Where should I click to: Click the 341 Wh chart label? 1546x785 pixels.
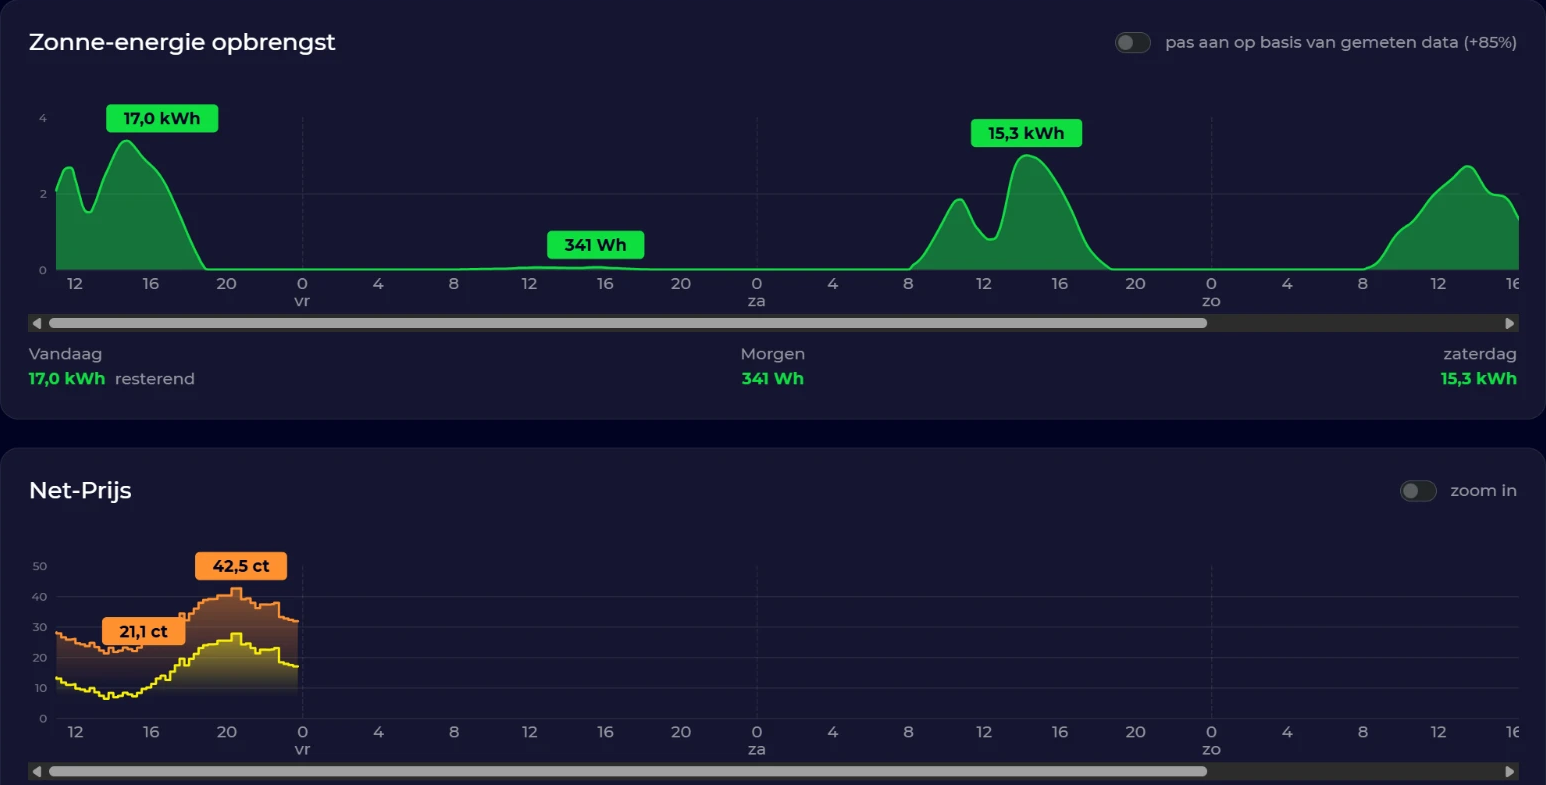tap(595, 245)
